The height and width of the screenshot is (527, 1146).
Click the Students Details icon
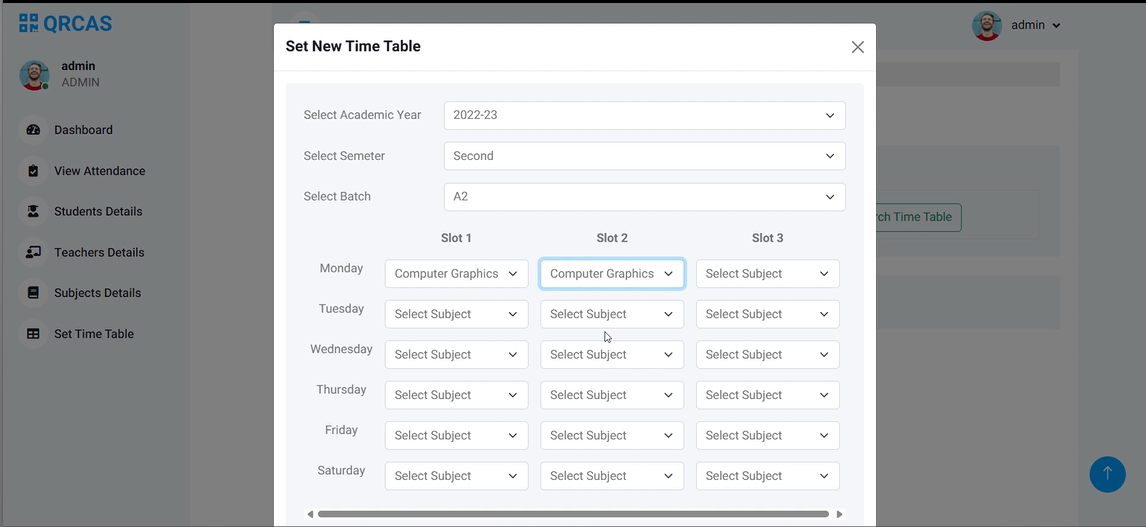(33, 212)
